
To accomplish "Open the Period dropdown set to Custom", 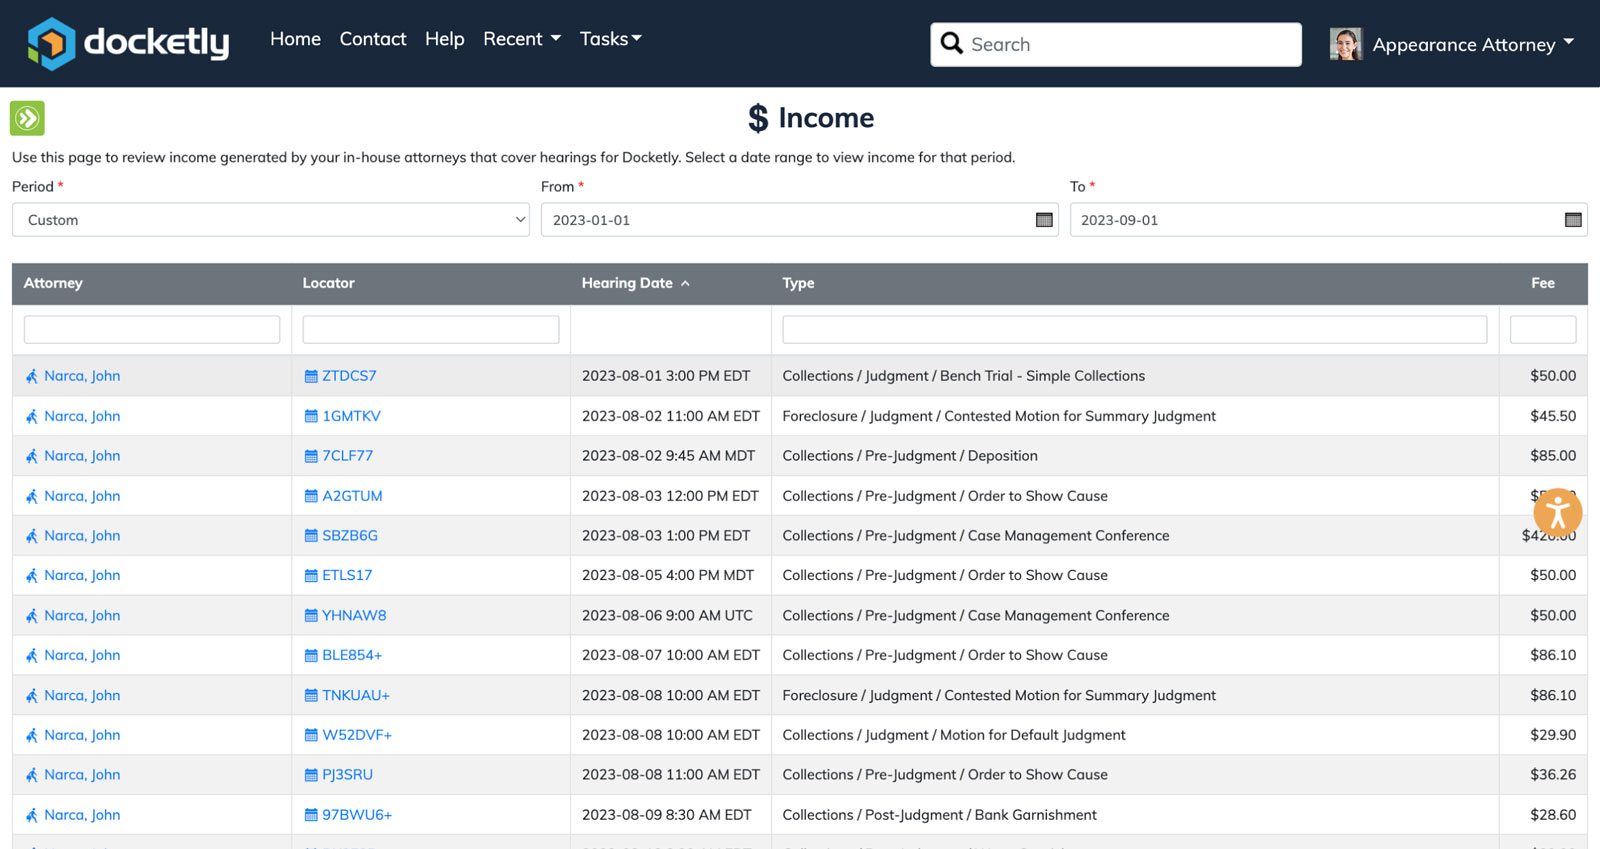I will tap(271, 220).
